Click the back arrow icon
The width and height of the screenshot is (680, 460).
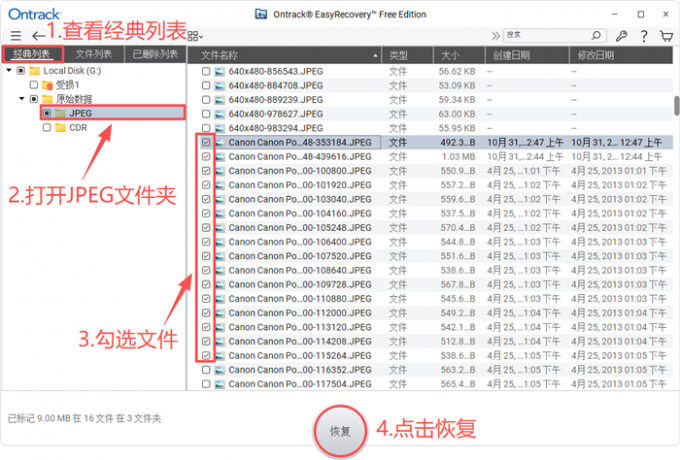tap(38, 36)
